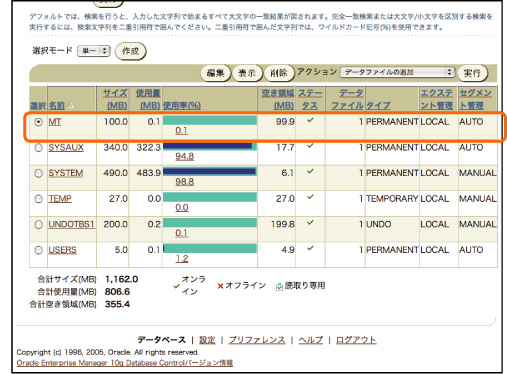Click the 0.0 usage percentage link
507x374 pixels.
tap(182, 208)
